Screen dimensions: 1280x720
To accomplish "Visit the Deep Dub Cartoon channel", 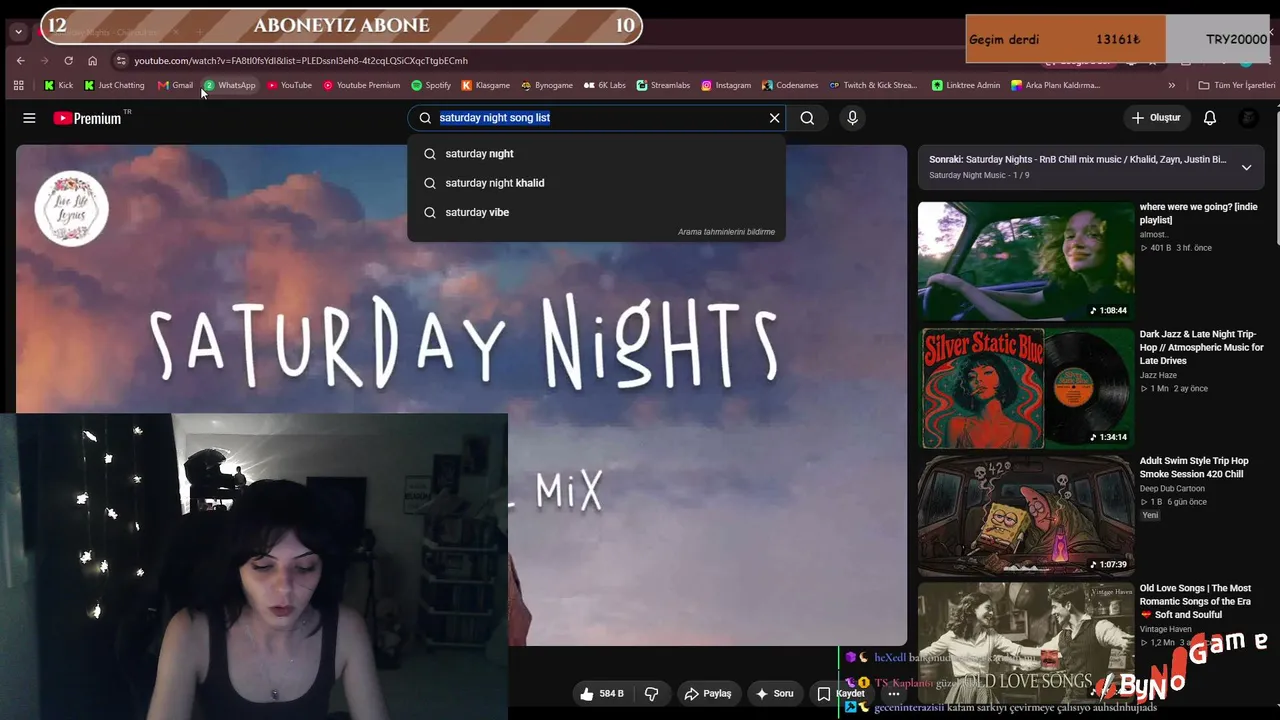I will tap(1172, 489).
